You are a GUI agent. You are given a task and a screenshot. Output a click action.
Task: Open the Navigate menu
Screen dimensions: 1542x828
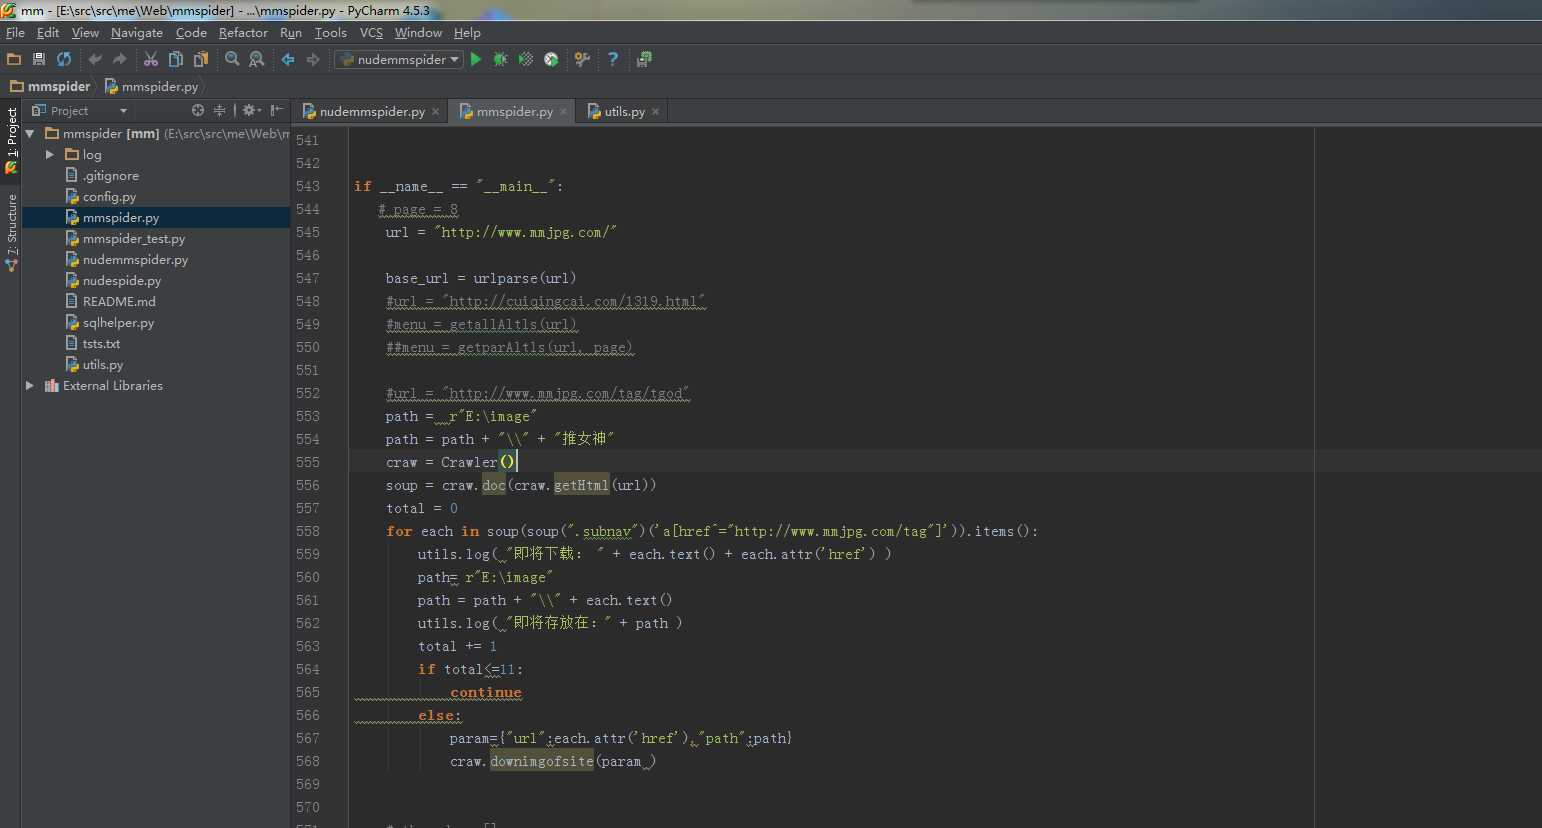[x=137, y=33]
